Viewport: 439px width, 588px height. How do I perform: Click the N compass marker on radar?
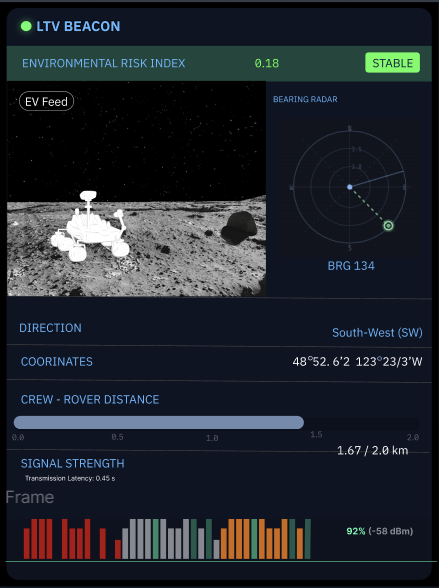350,129
